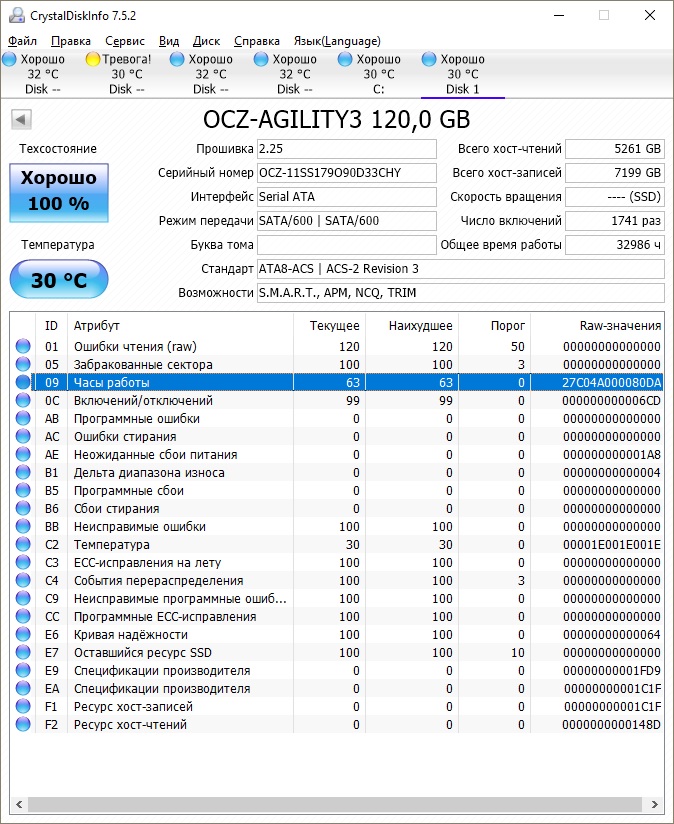Screen dimensions: 674x824
Task: Select the yellow Тревога! disk tab
Action: [x=127, y=74]
